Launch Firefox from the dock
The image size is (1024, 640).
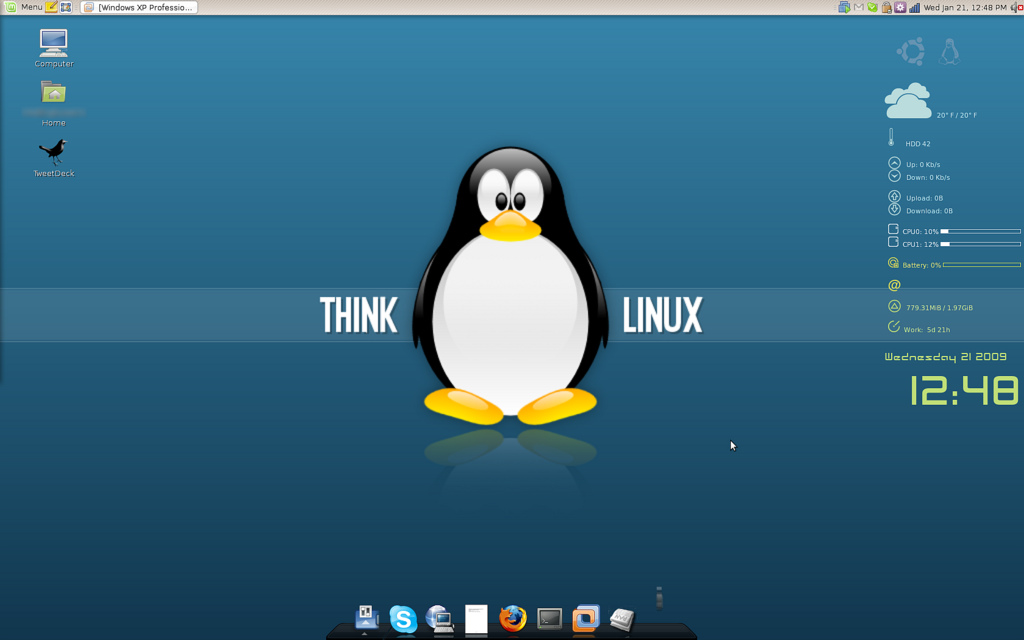pyautogui.click(x=513, y=620)
